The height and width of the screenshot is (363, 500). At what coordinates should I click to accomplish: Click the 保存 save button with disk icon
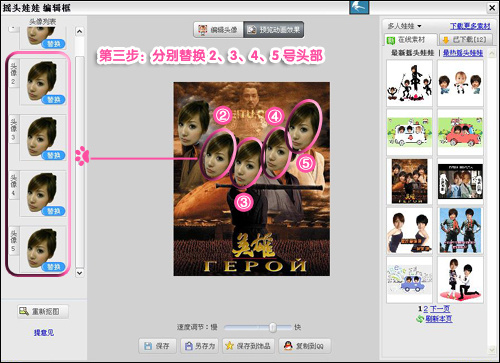157,346
